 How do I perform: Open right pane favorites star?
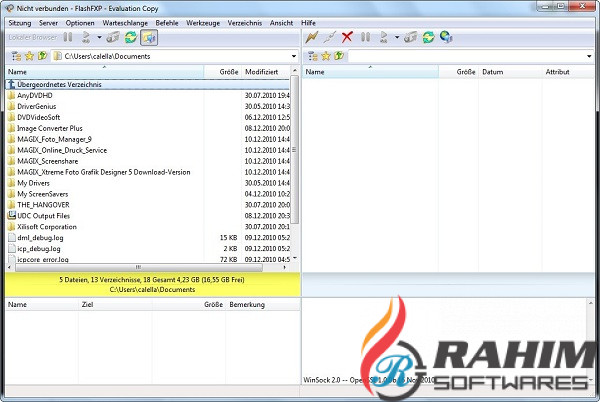pos(326,56)
